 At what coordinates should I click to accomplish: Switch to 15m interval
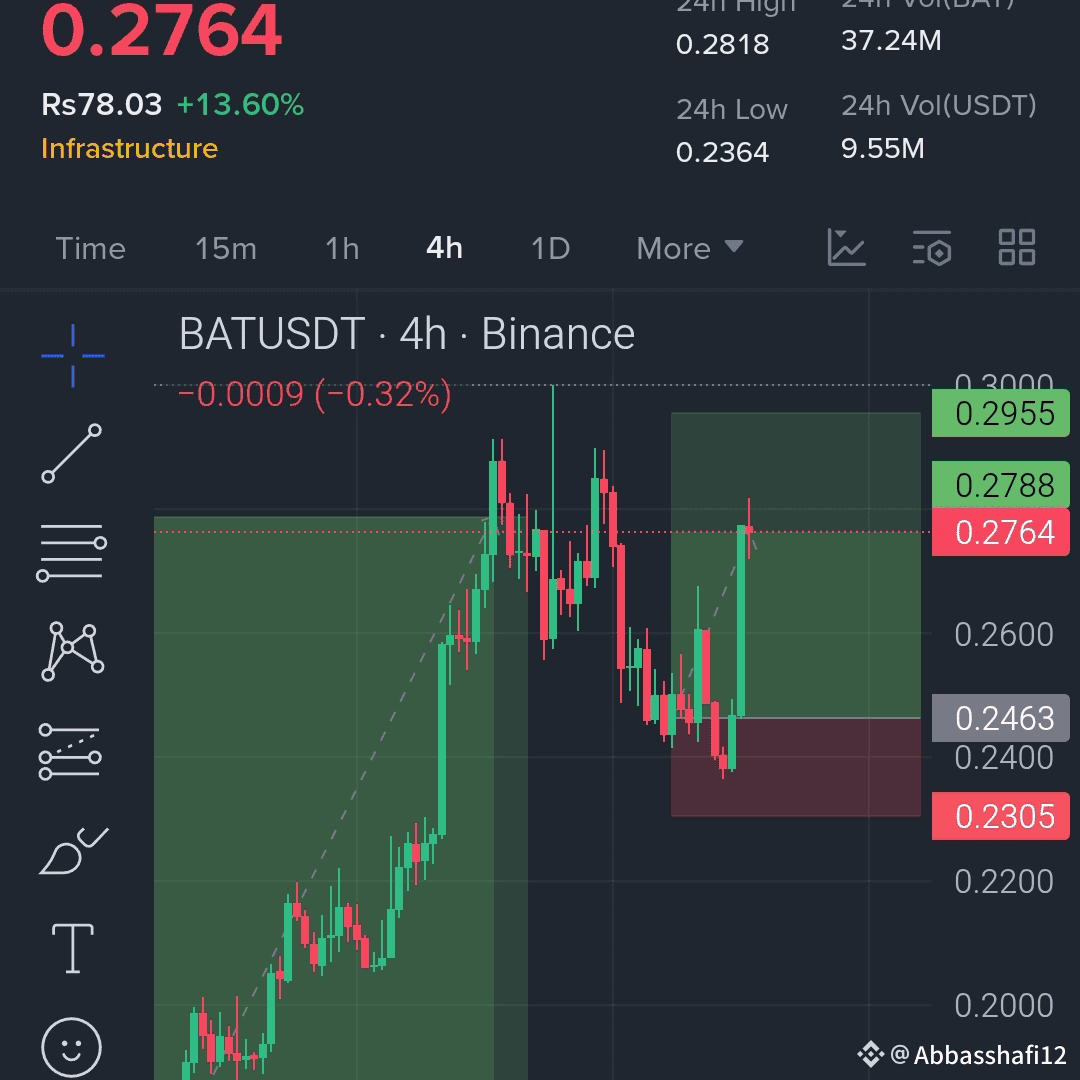226,249
